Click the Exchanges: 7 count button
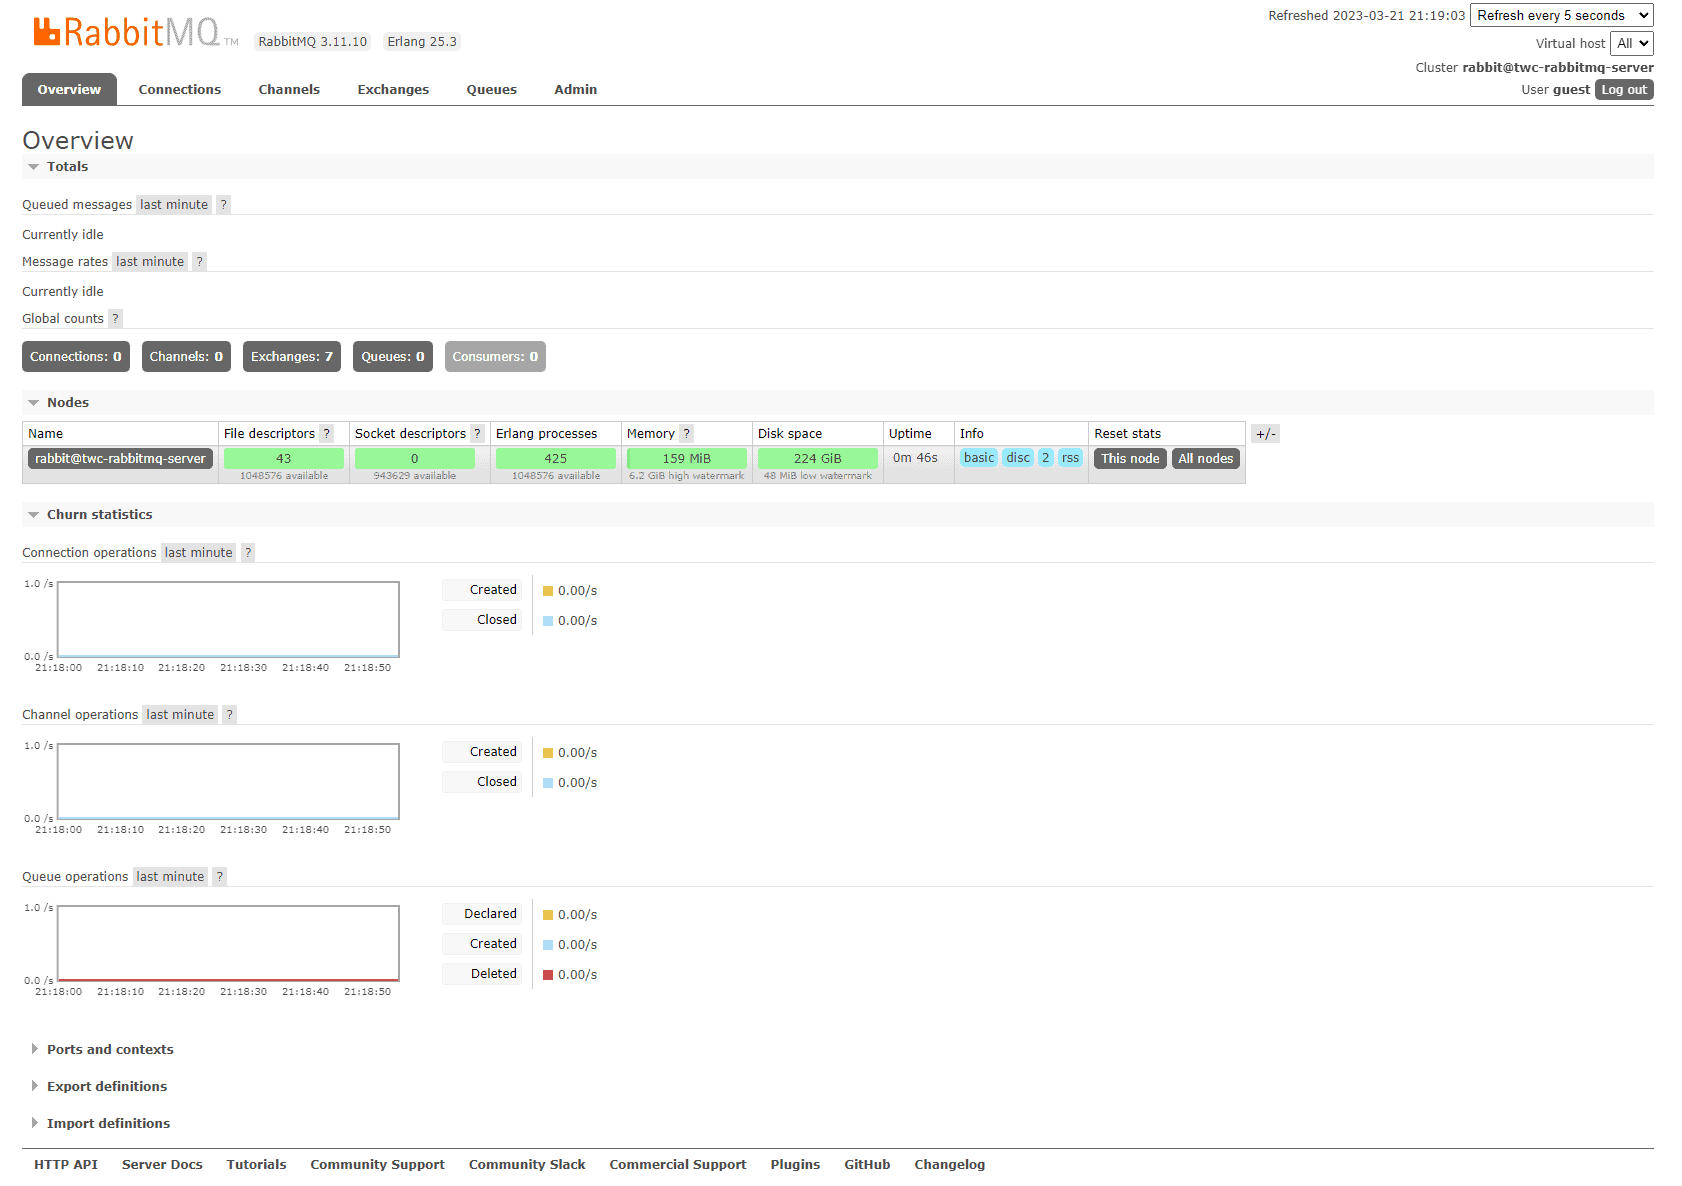1682x1186 pixels. [x=292, y=356]
